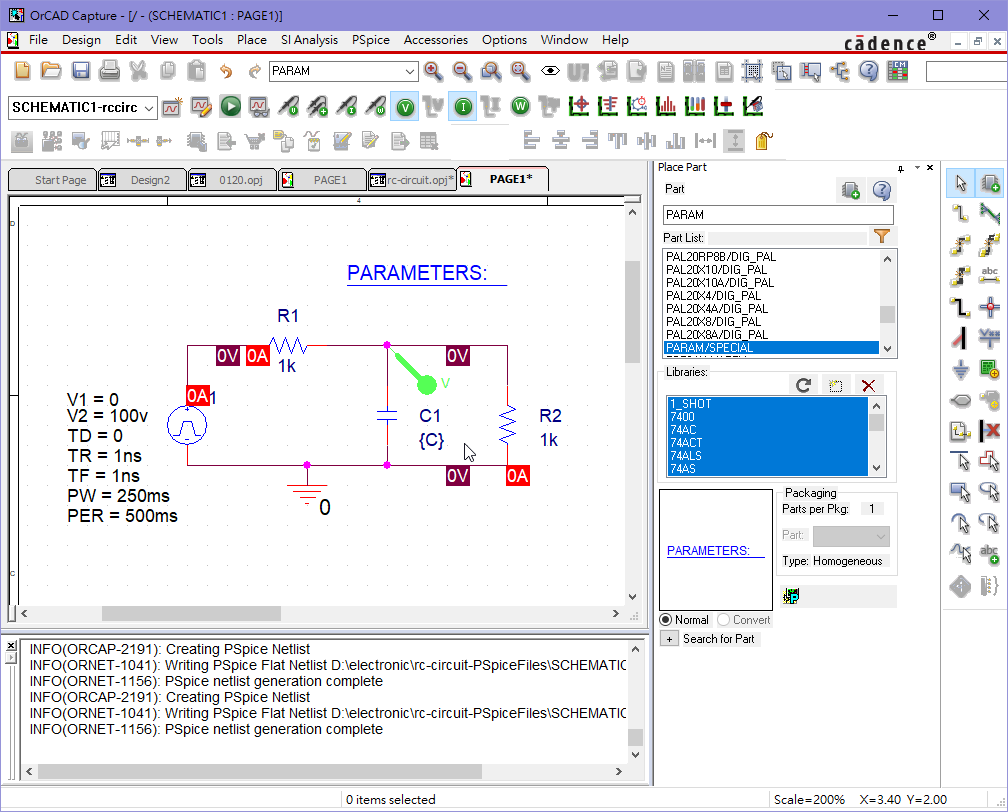Open the Place Part panel options arrow
Screen dimensions: 1008x812
(917, 168)
